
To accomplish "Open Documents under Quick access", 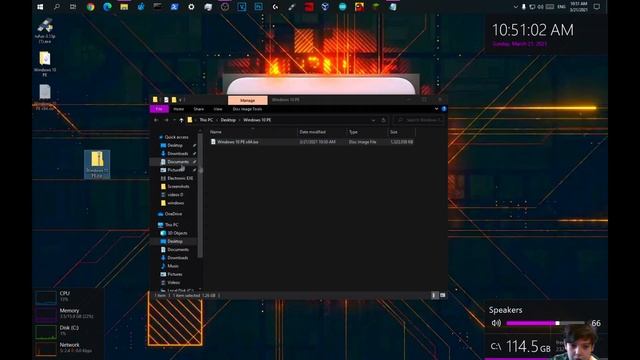I will (x=178, y=162).
